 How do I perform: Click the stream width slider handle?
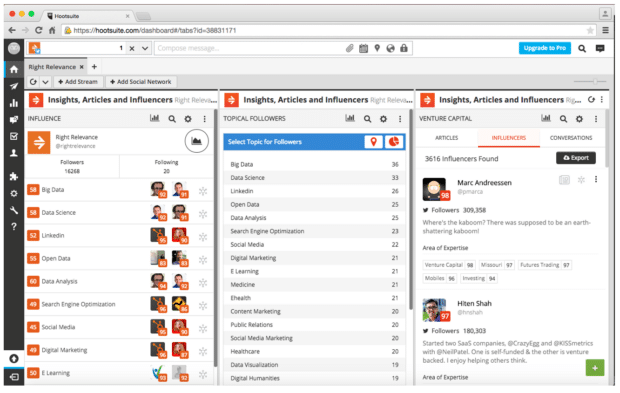pyautogui.click(x=595, y=81)
